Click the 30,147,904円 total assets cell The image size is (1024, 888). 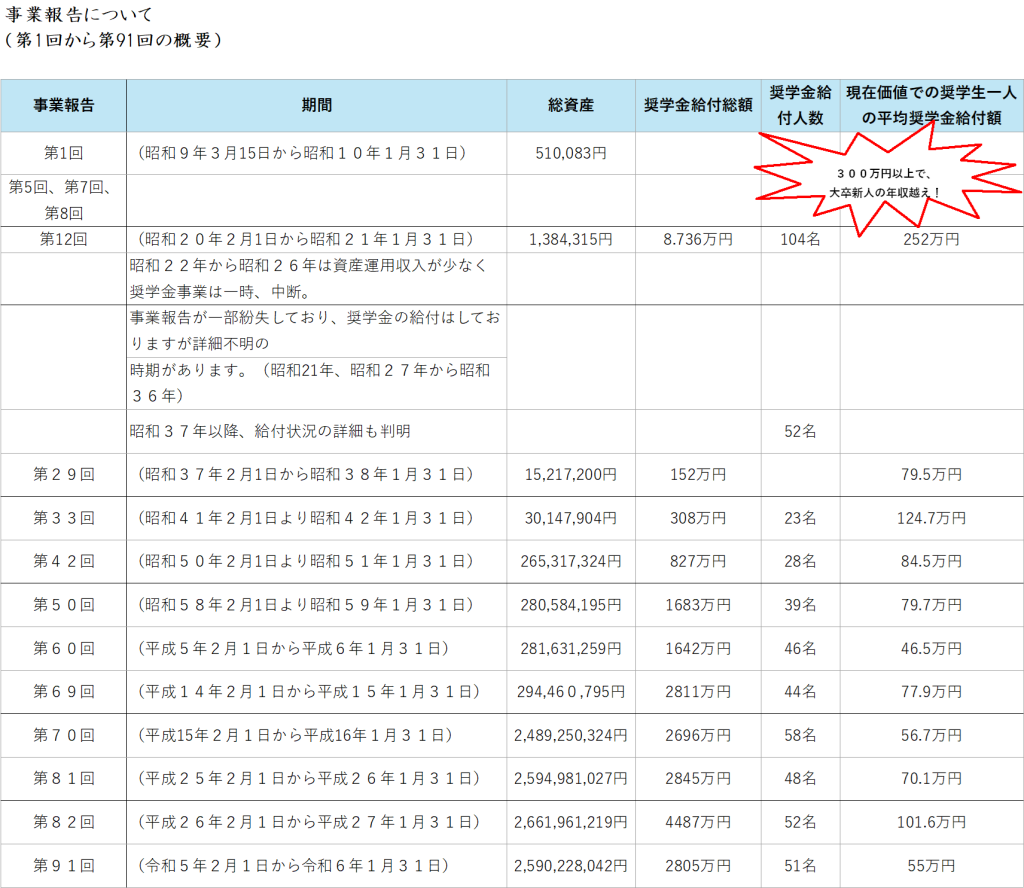571,518
